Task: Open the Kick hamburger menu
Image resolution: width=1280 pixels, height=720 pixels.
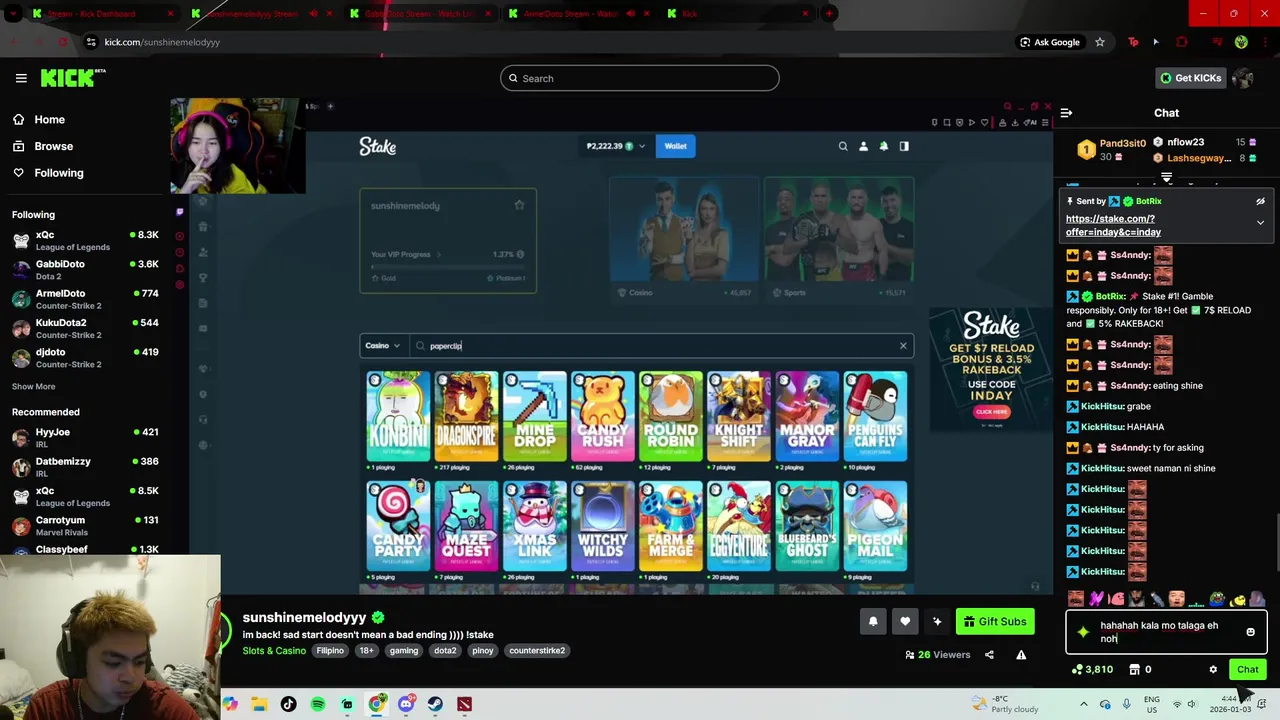Action: pyautogui.click(x=21, y=78)
